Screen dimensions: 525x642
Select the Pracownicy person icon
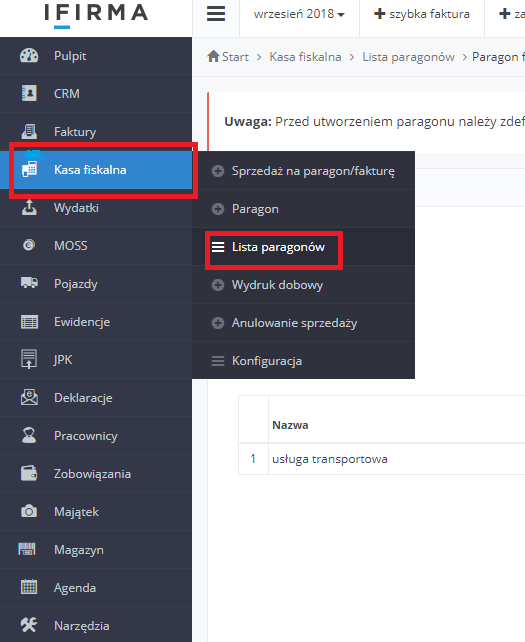tap(29, 435)
